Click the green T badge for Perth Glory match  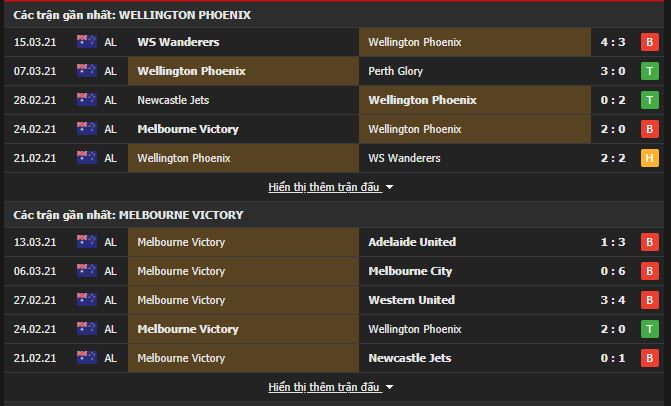[650, 71]
